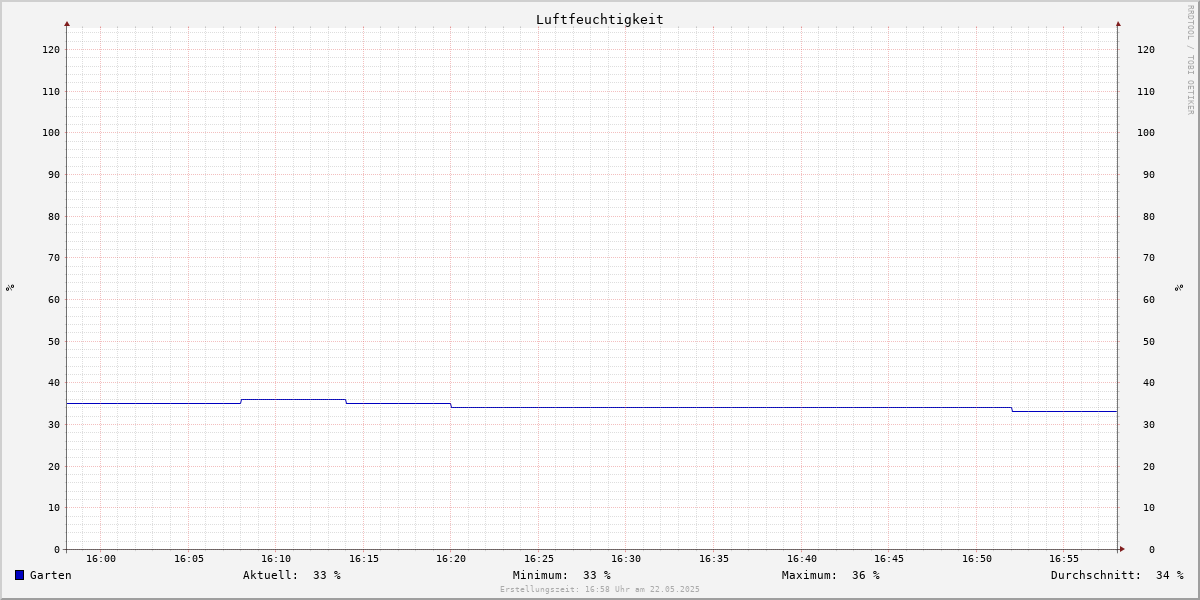Click the Luftfeuchtigkeit chart title
This screenshot has width=1200, height=600.
coord(600,19)
